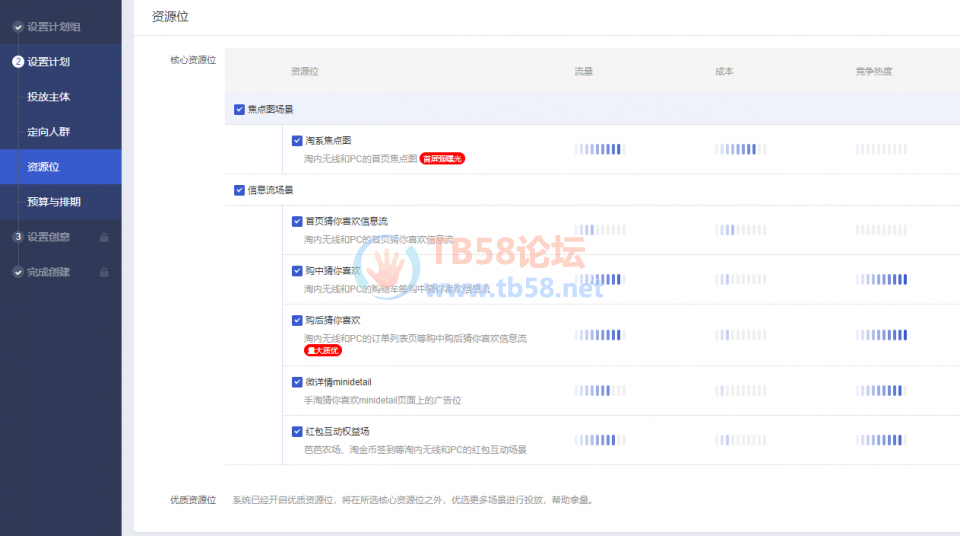Click the red 首屏强曝光 badge
This screenshot has height=536, width=960.
click(x=442, y=158)
